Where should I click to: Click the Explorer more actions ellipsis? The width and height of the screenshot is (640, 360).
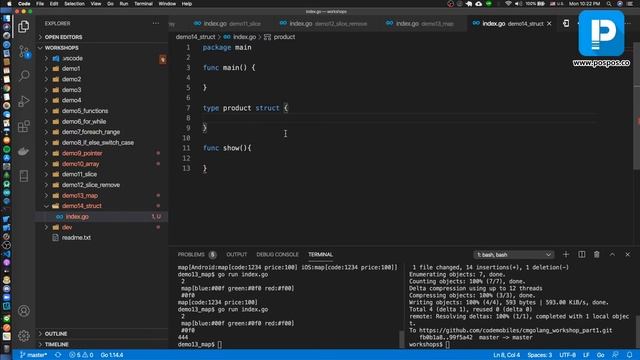pos(156,23)
